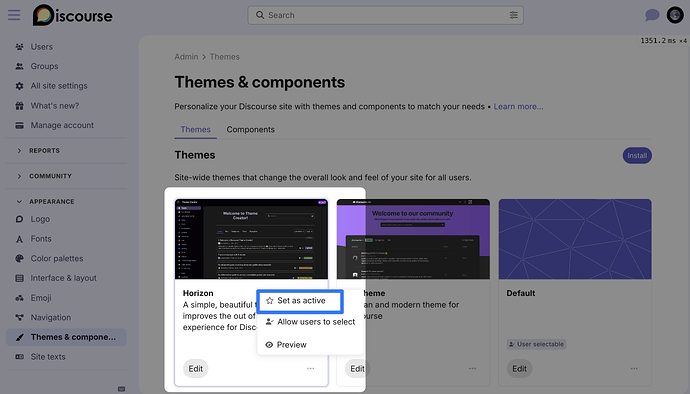Edit the second theme card
This screenshot has height=394, width=690.
point(357,368)
